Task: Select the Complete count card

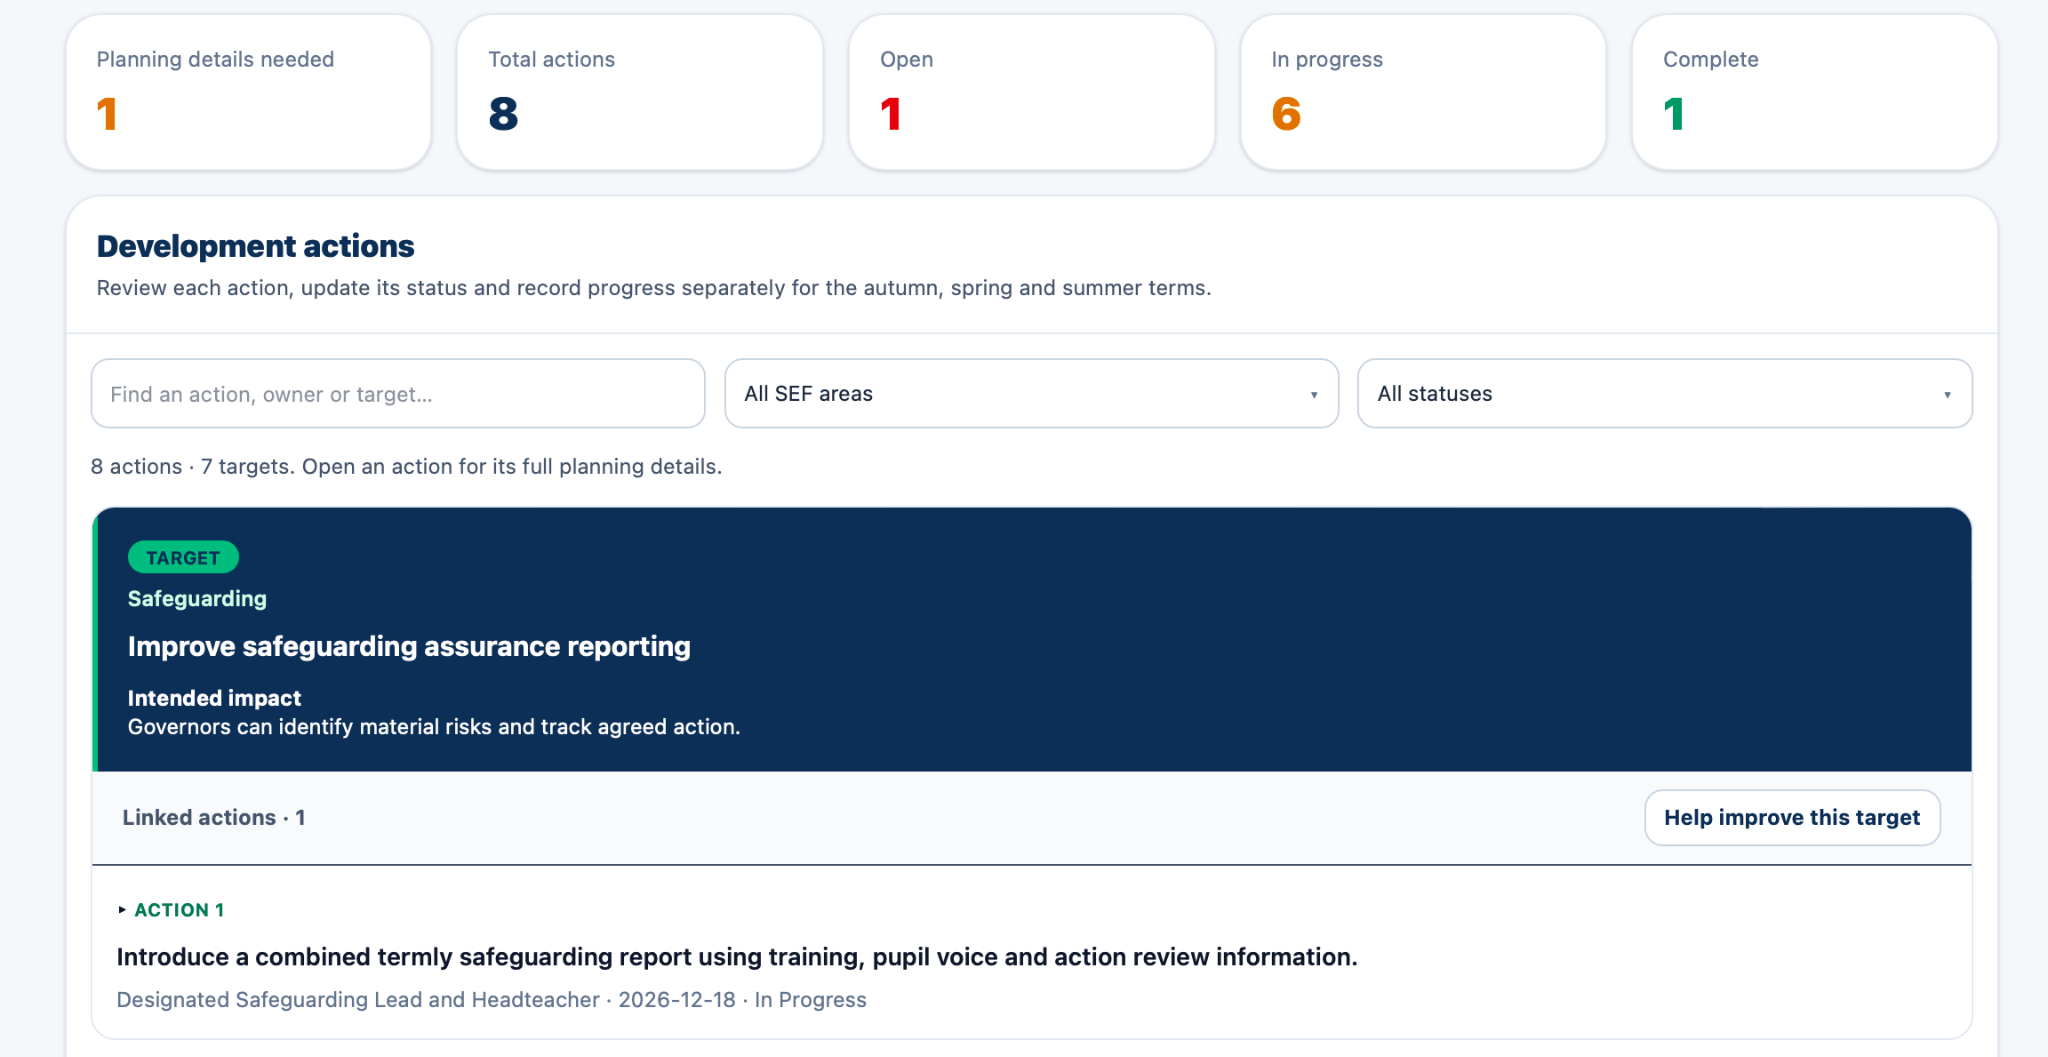Action: (1814, 92)
